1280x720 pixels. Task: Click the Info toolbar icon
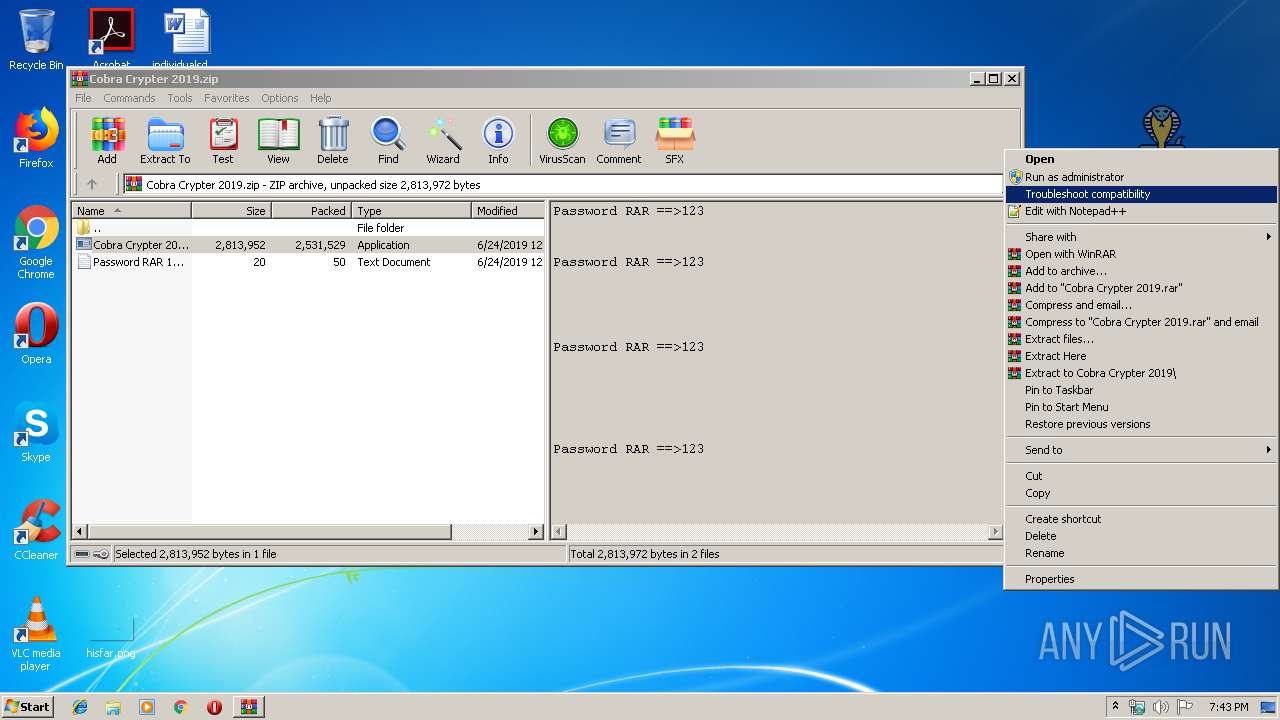pos(498,140)
